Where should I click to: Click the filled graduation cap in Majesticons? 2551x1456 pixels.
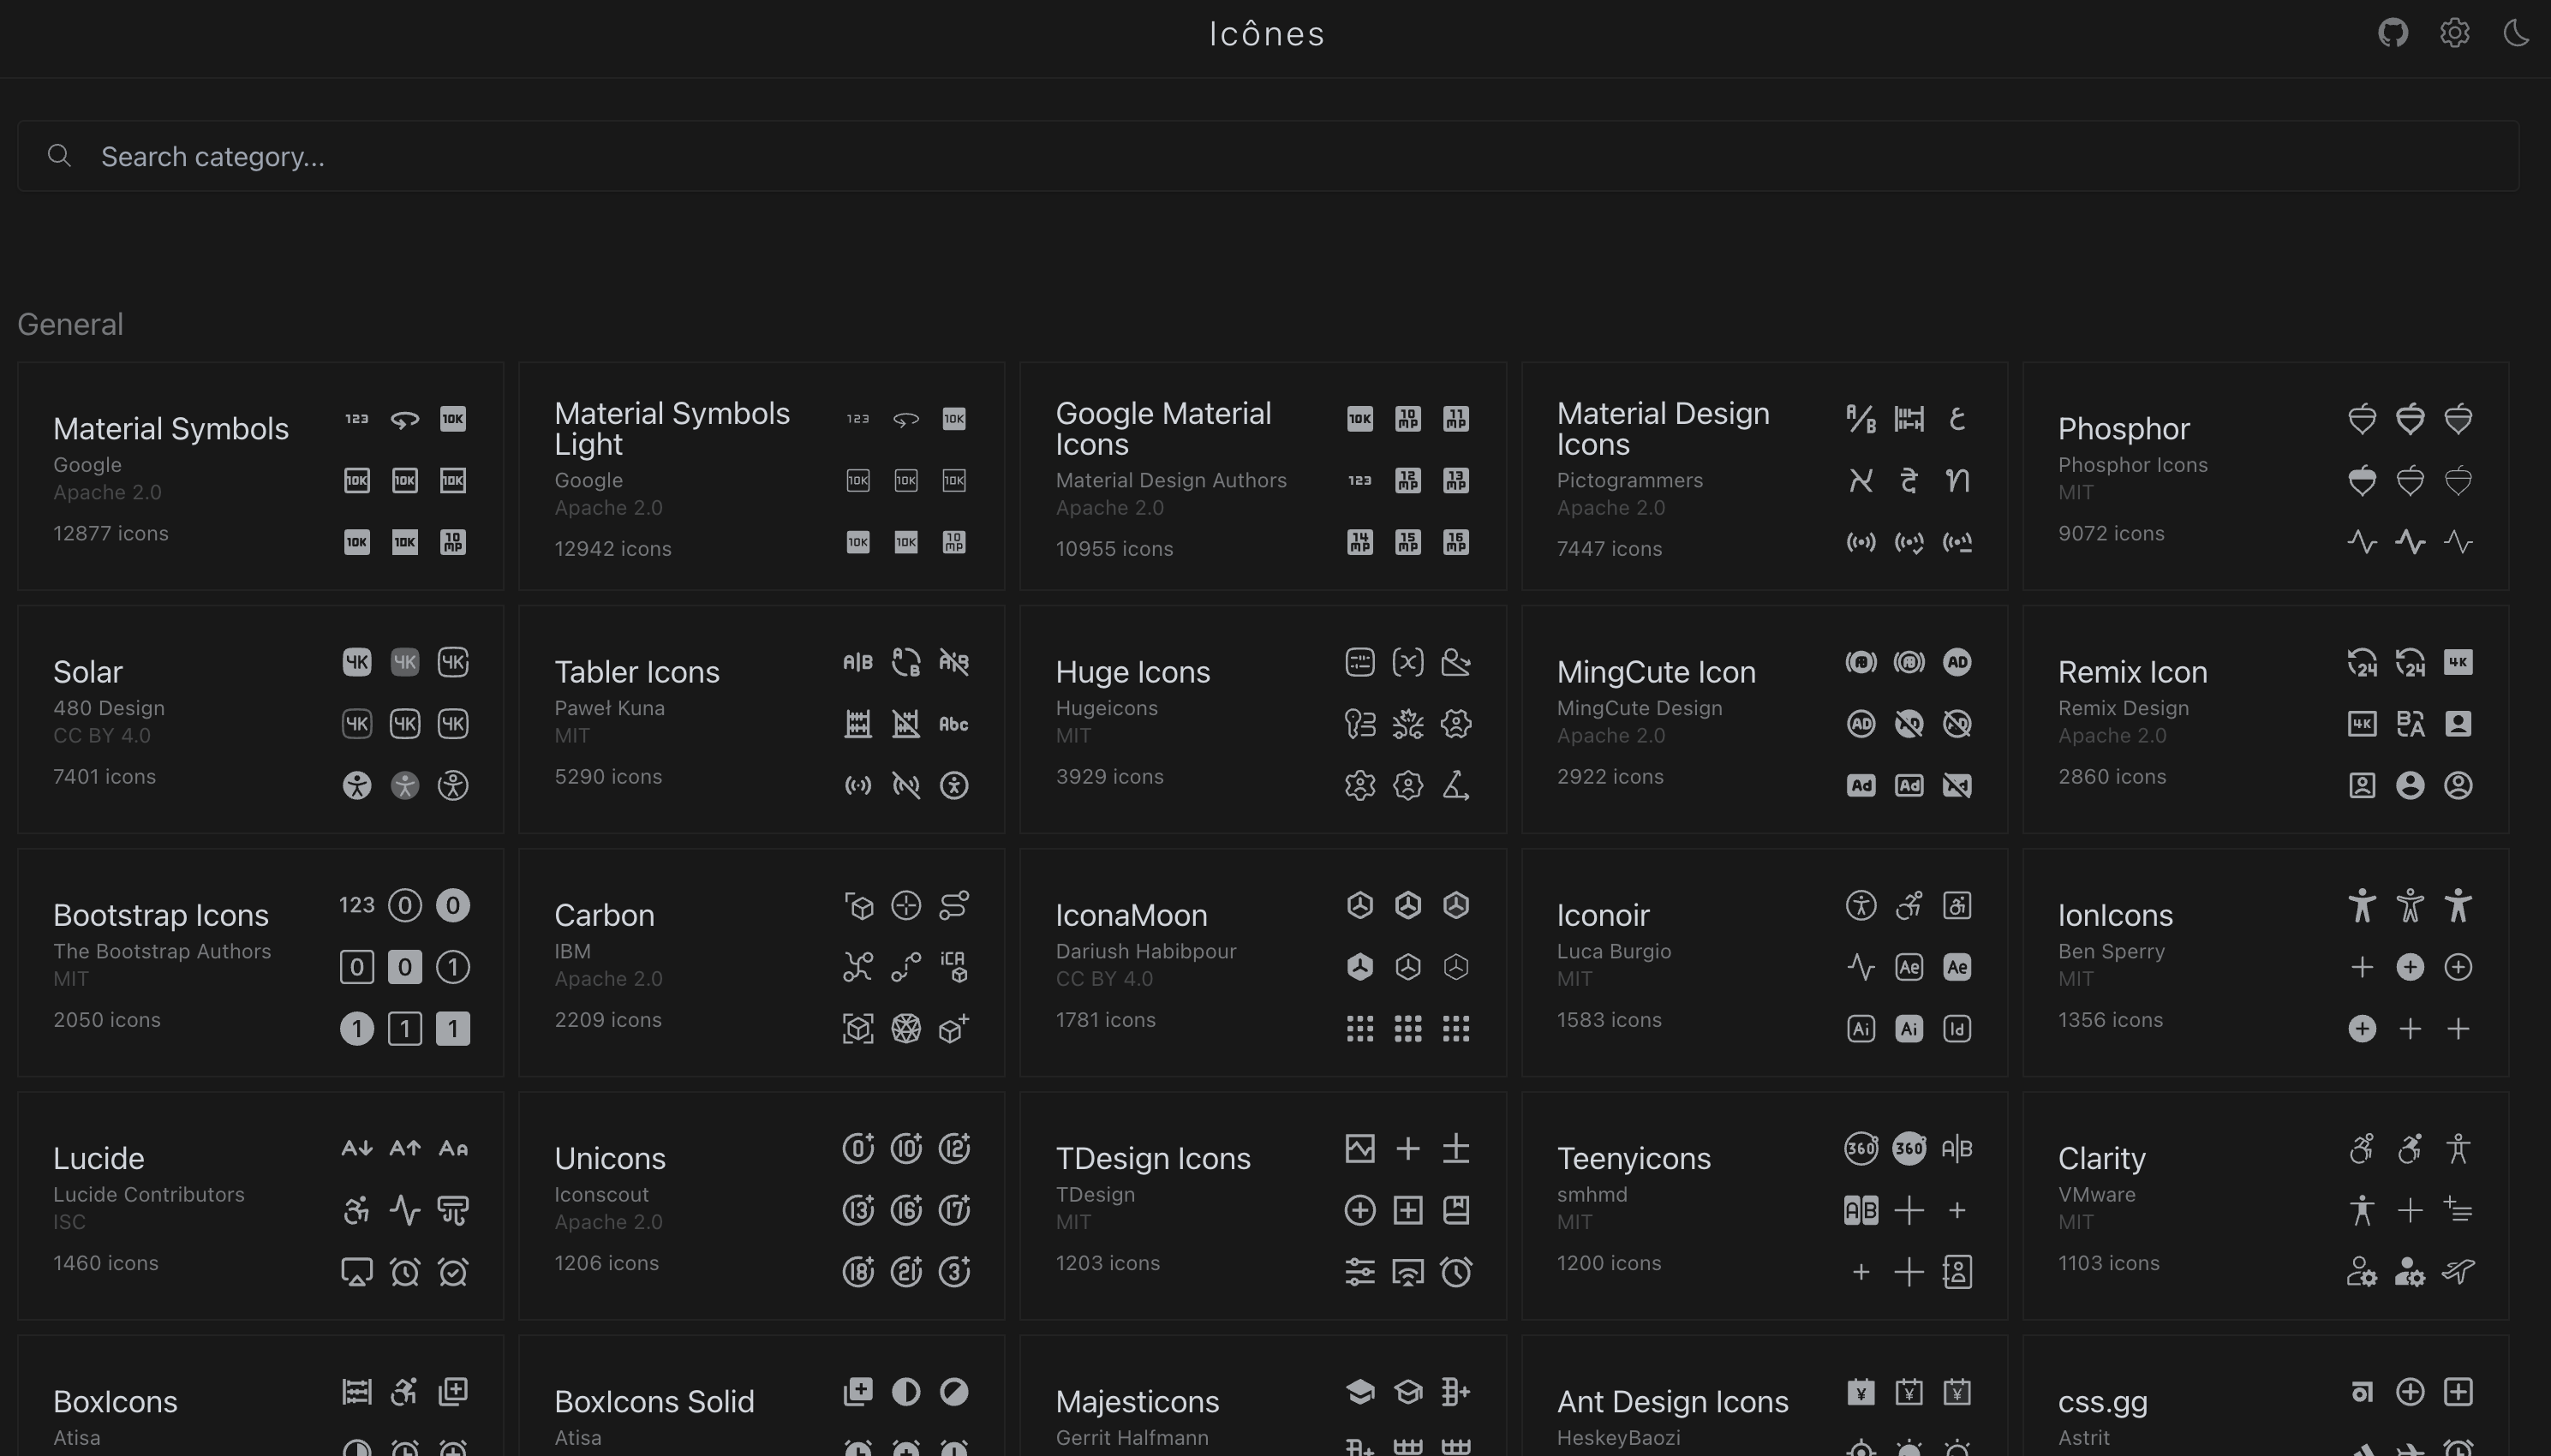(x=1360, y=1391)
